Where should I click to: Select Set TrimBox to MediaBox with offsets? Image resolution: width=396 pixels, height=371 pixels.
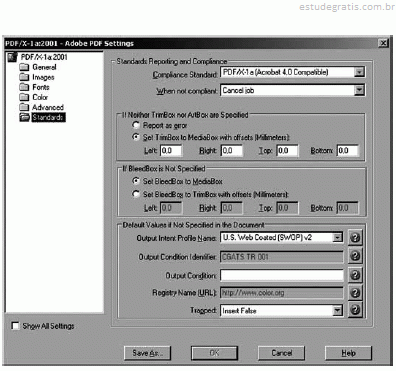(x=136, y=137)
